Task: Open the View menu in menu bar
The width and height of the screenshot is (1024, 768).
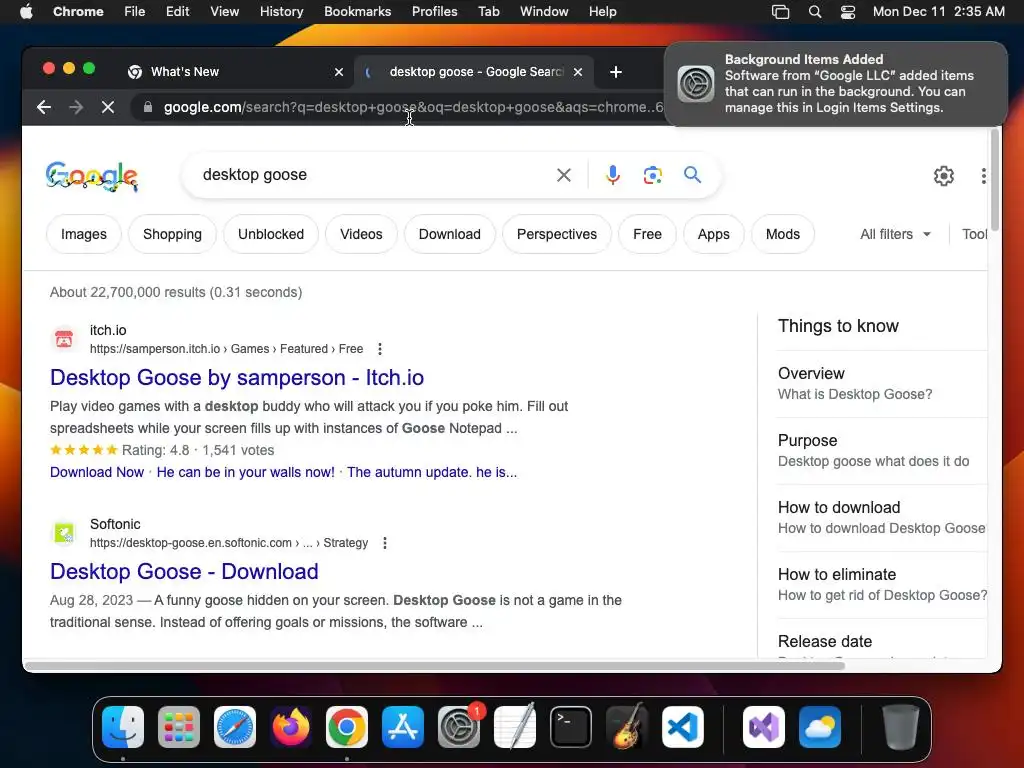Action: click(x=224, y=12)
